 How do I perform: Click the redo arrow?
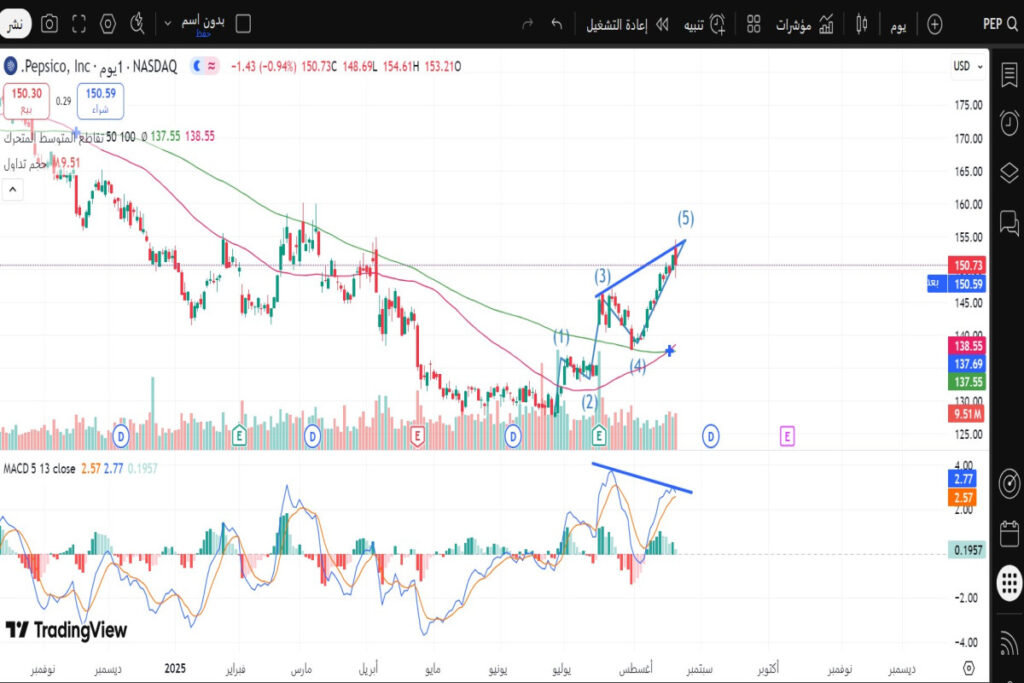click(x=527, y=24)
